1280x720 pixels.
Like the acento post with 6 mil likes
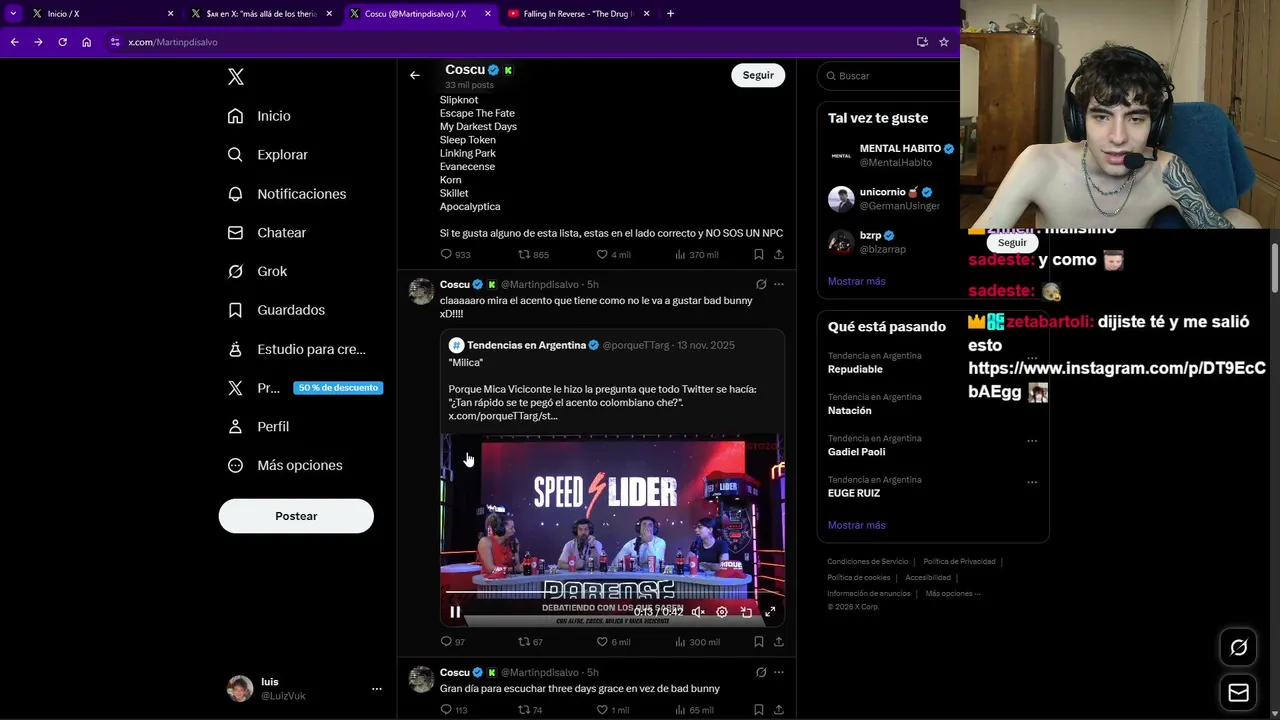(613, 642)
